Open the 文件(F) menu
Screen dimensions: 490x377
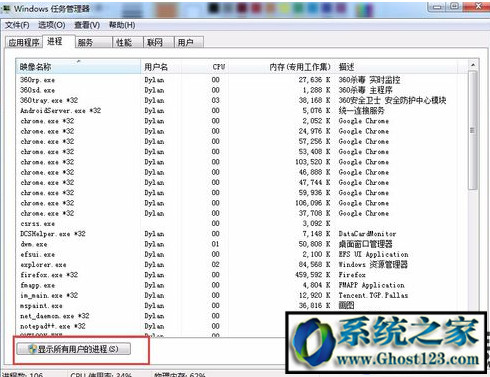17,25
